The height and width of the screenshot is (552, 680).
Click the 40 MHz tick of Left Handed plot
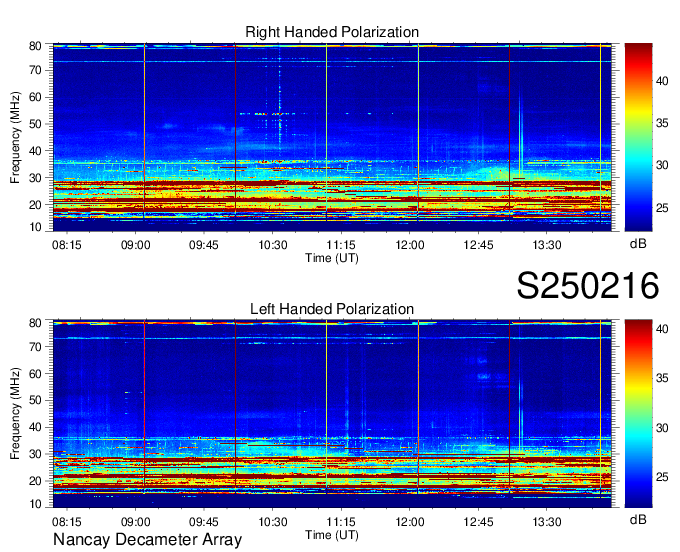point(35,427)
